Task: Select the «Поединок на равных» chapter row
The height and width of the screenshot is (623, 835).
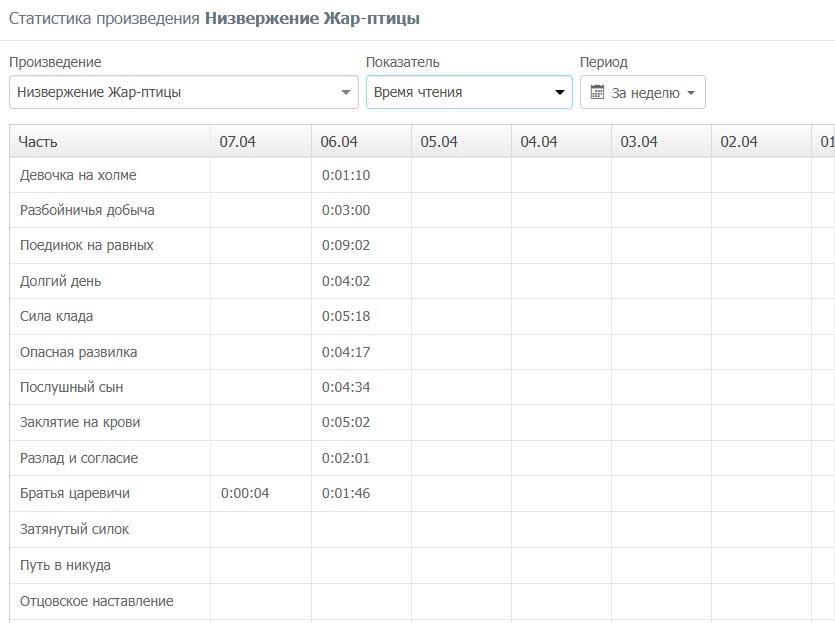Action: point(86,246)
